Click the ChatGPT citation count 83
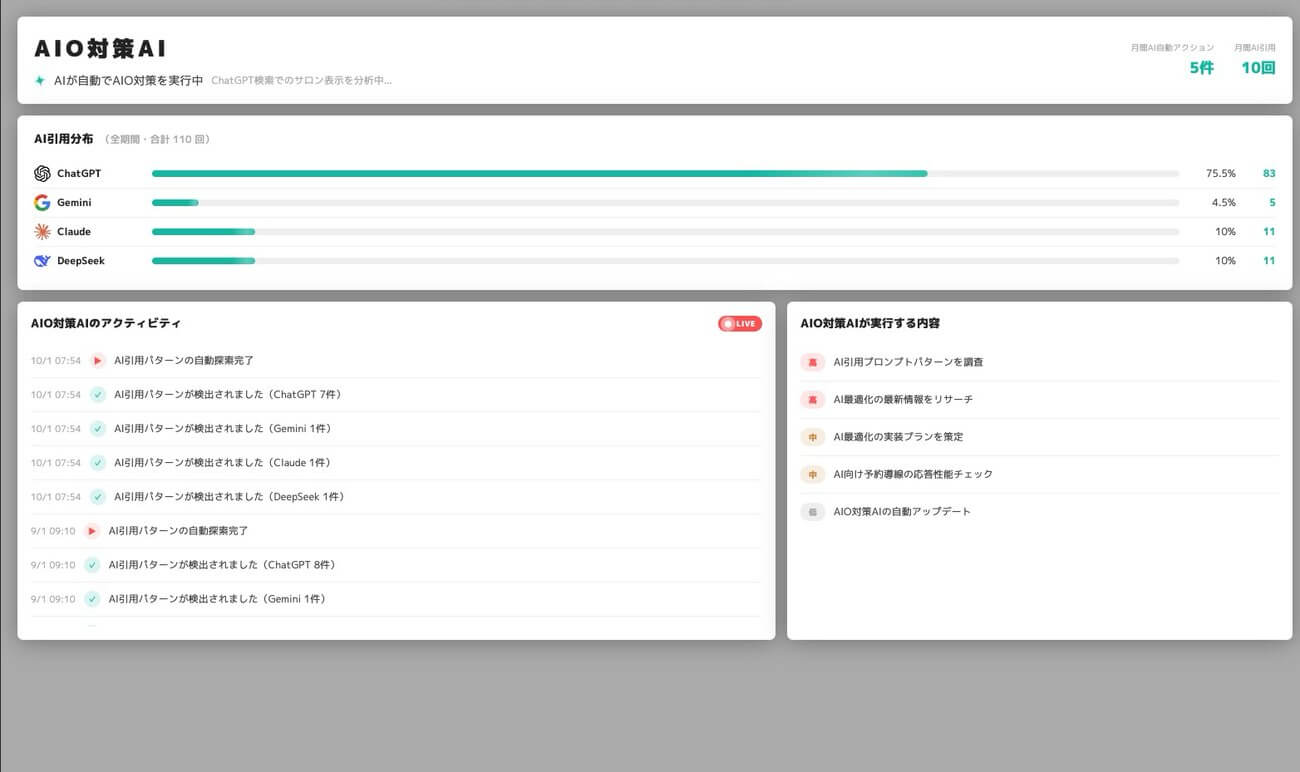 click(1269, 173)
